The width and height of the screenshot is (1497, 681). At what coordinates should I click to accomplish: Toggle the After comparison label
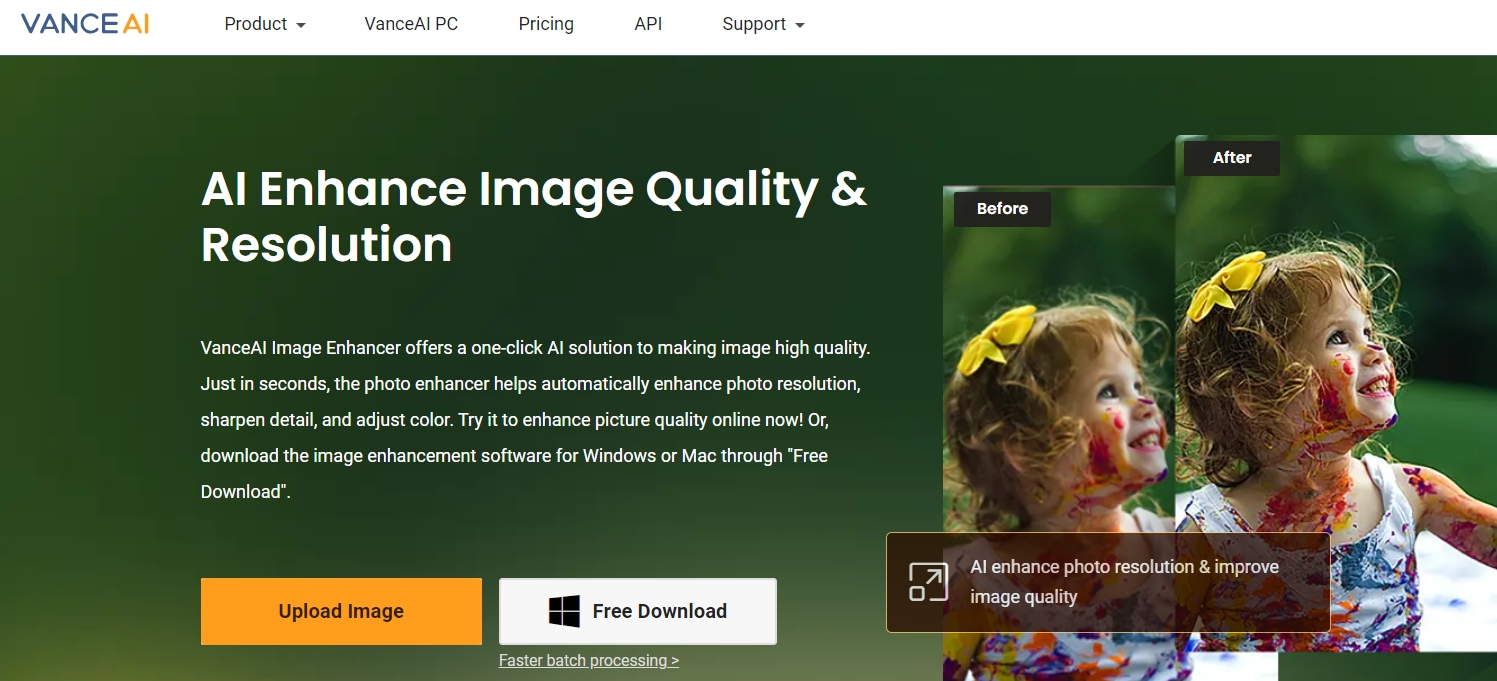pos(1231,157)
